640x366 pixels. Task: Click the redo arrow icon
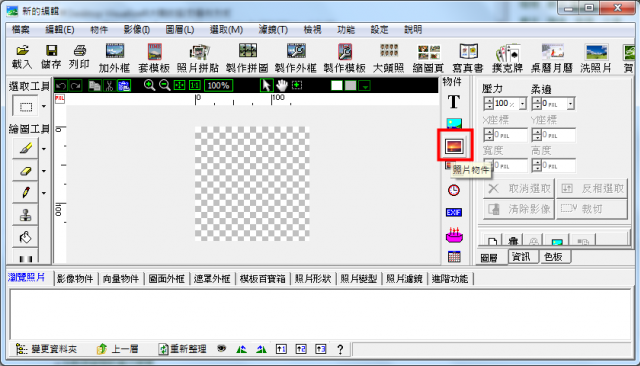click(x=76, y=85)
